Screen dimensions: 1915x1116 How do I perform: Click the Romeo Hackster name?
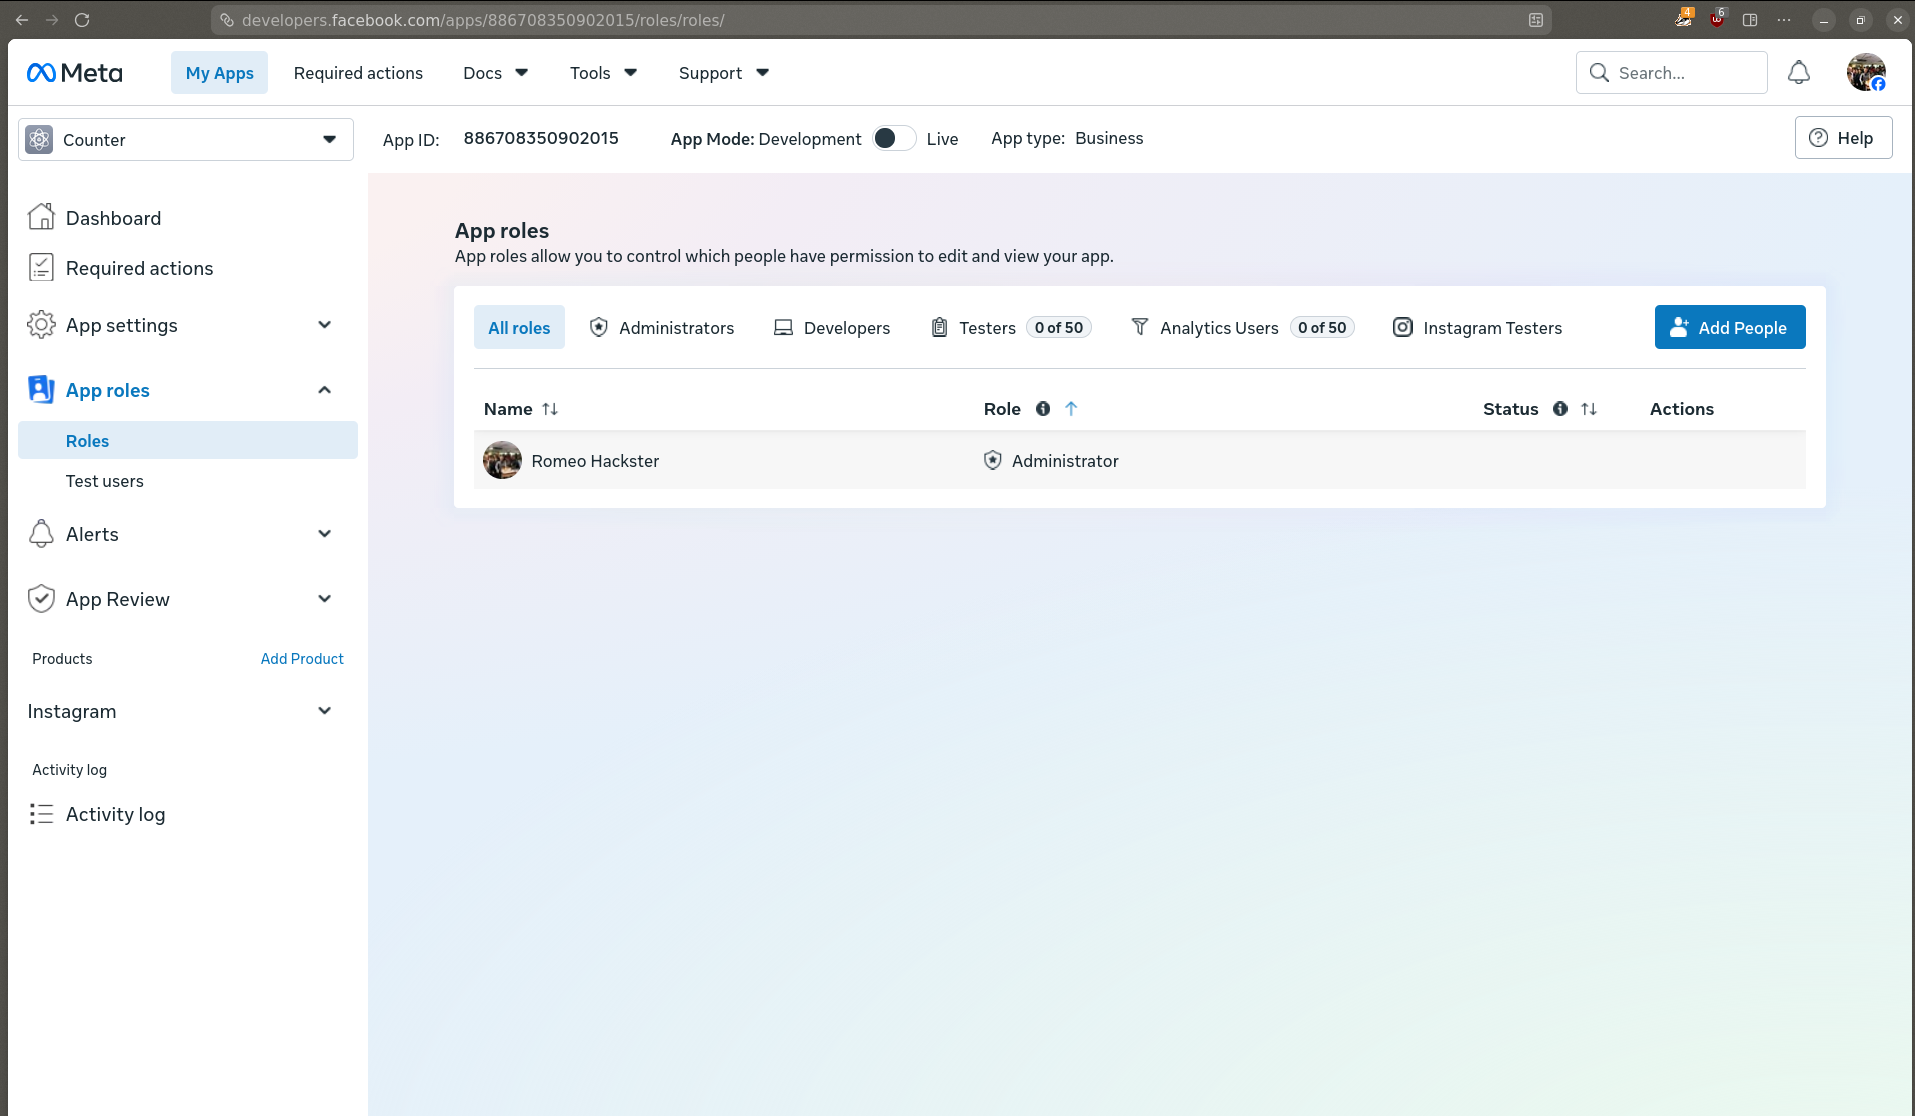pyautogui.click(x=595, y=461)
